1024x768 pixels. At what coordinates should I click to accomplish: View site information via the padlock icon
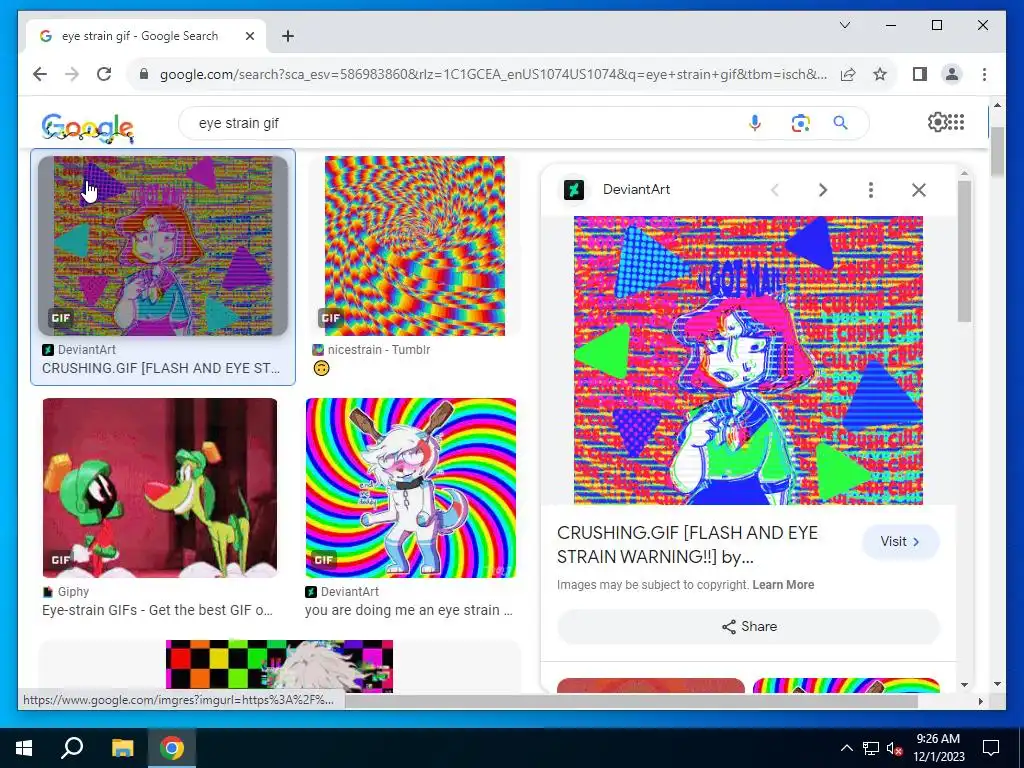144,74
